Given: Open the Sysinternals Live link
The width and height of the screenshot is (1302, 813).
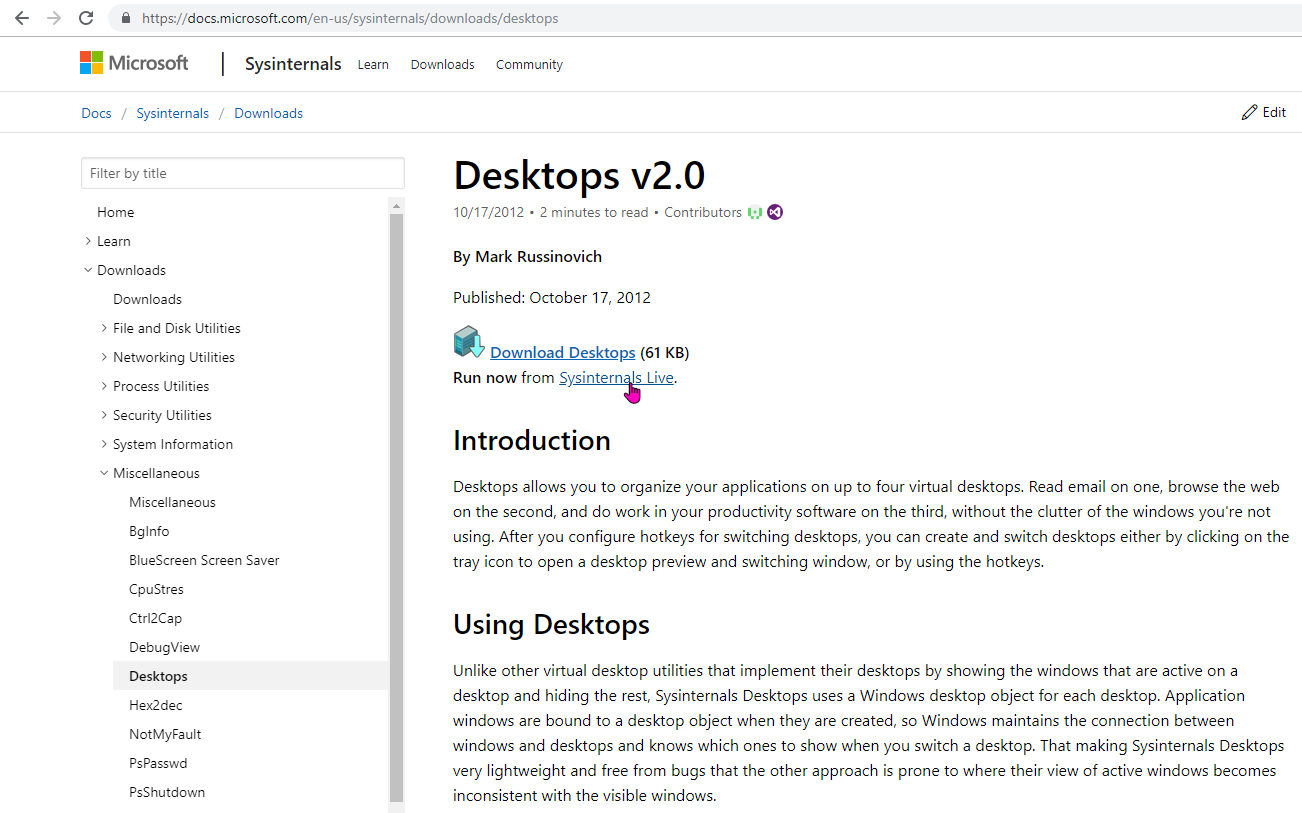Looking at the screenshot, I should point(616,377).
